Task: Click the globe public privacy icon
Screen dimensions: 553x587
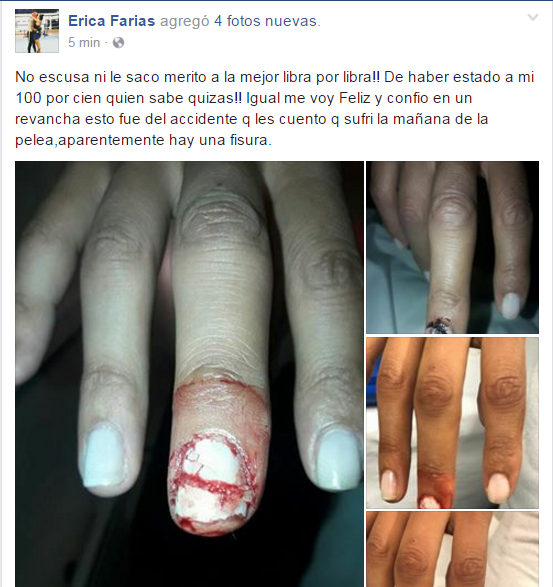Action: pyautogui.click(x=118, y=43)
